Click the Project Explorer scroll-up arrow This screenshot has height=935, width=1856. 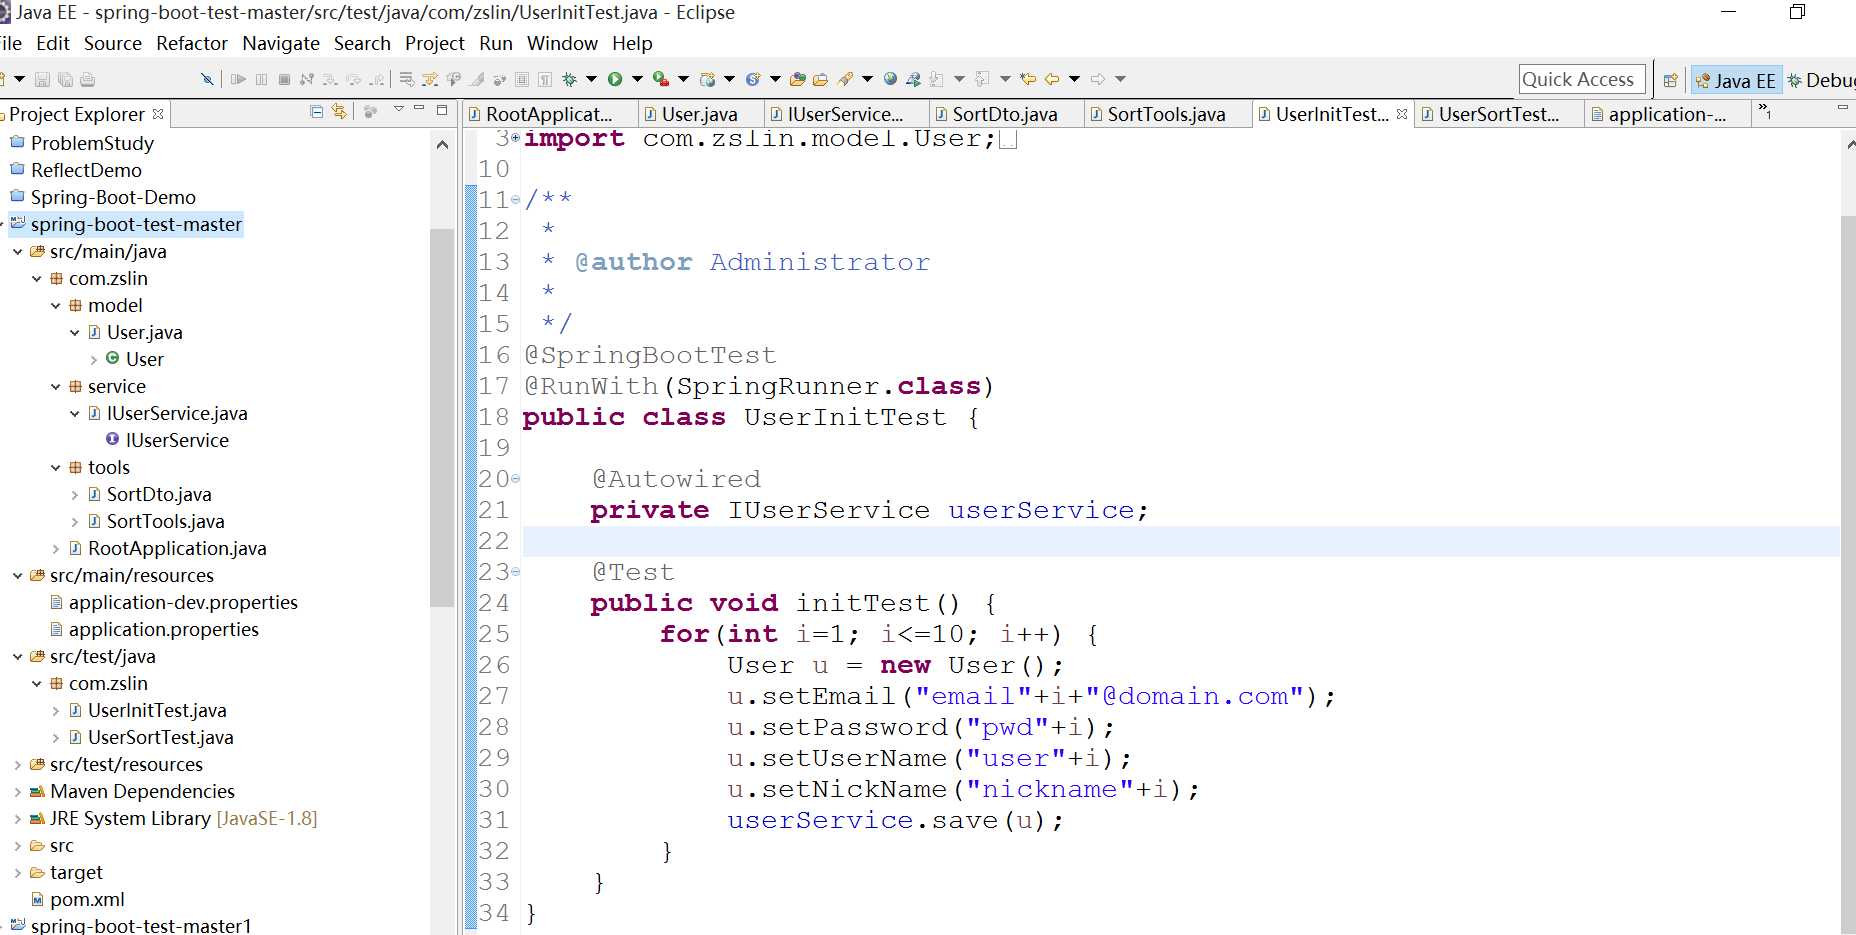point(442,145)
